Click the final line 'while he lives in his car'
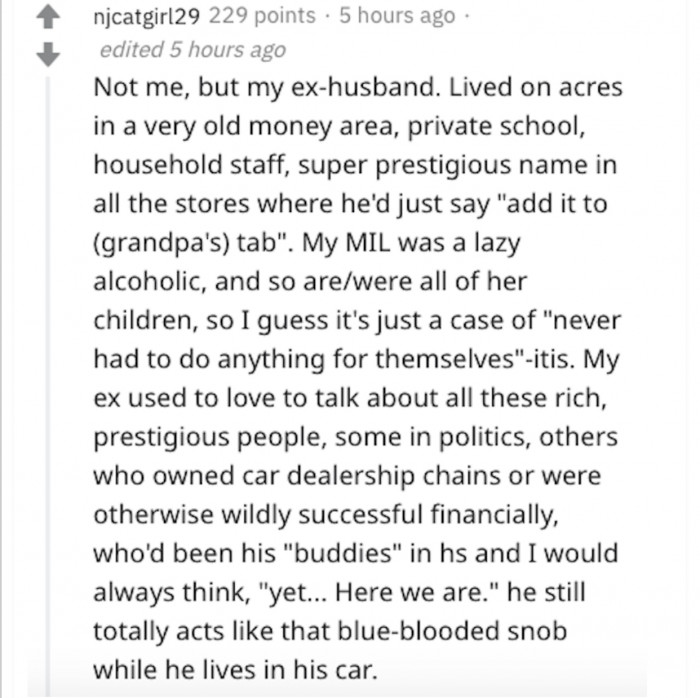The width and height of the screenshot is (700, 698). point(233,670)
